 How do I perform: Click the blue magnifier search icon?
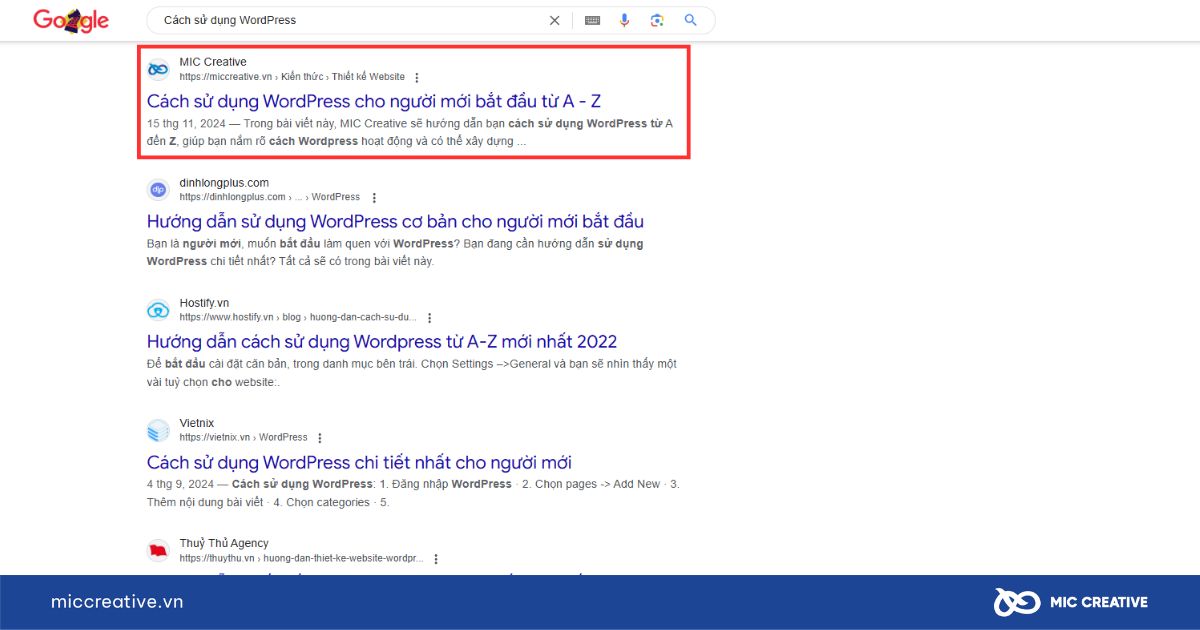tap(691, 20)
